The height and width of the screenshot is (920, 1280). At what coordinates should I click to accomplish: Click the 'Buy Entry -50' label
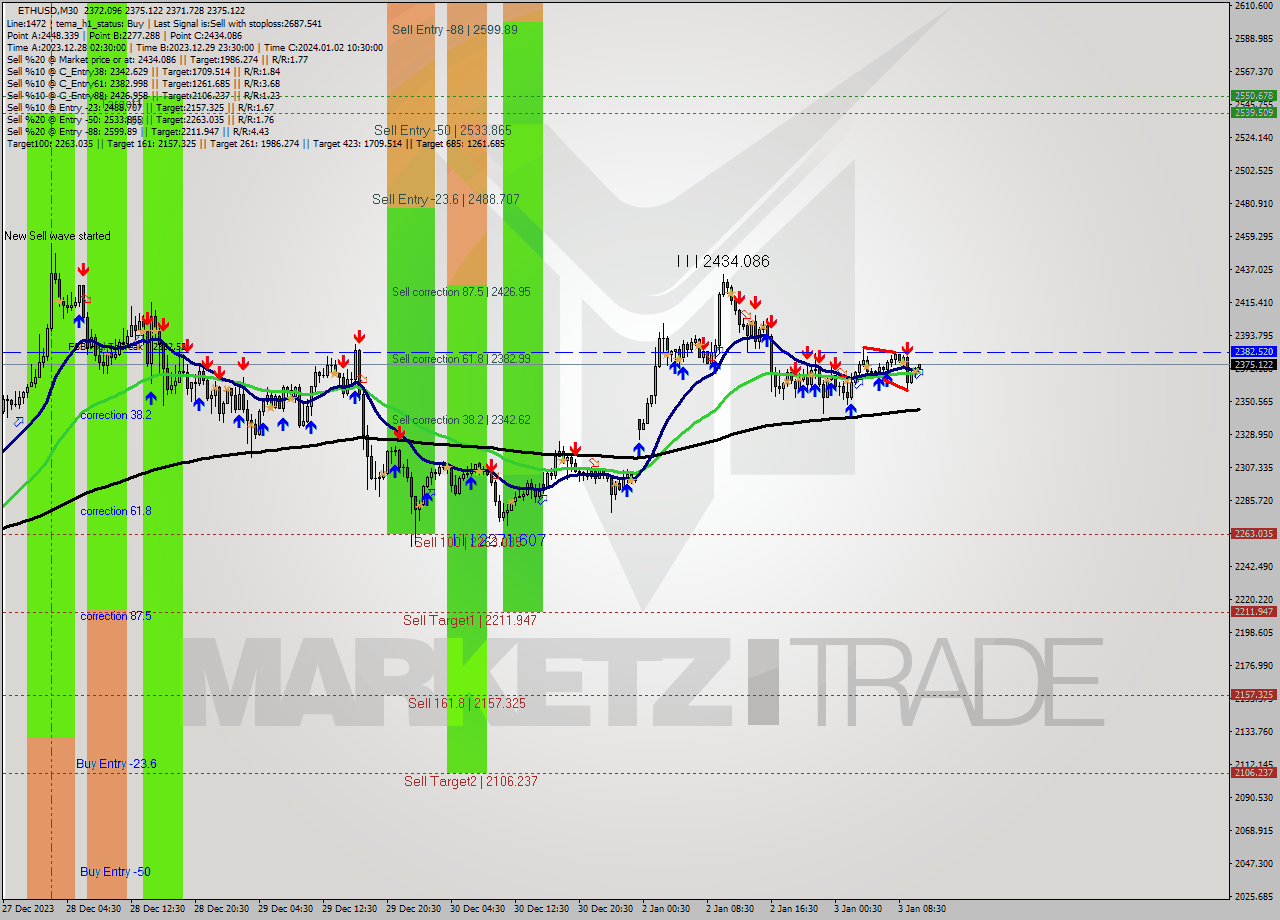[115, 872]
